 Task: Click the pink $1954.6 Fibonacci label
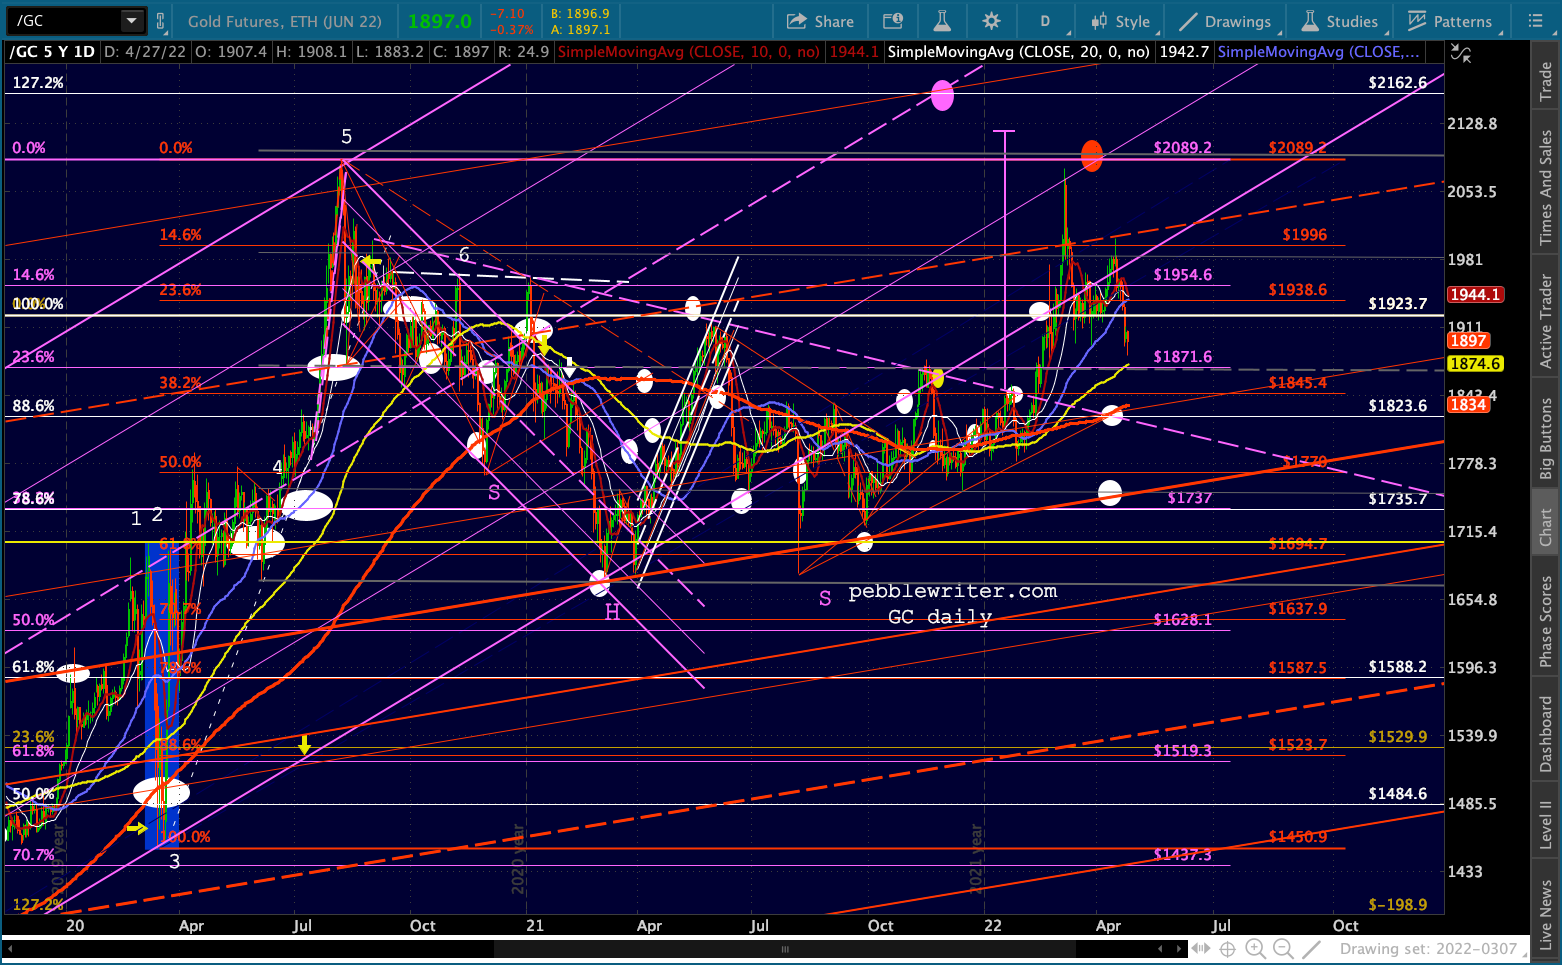tap(1183, 275)
